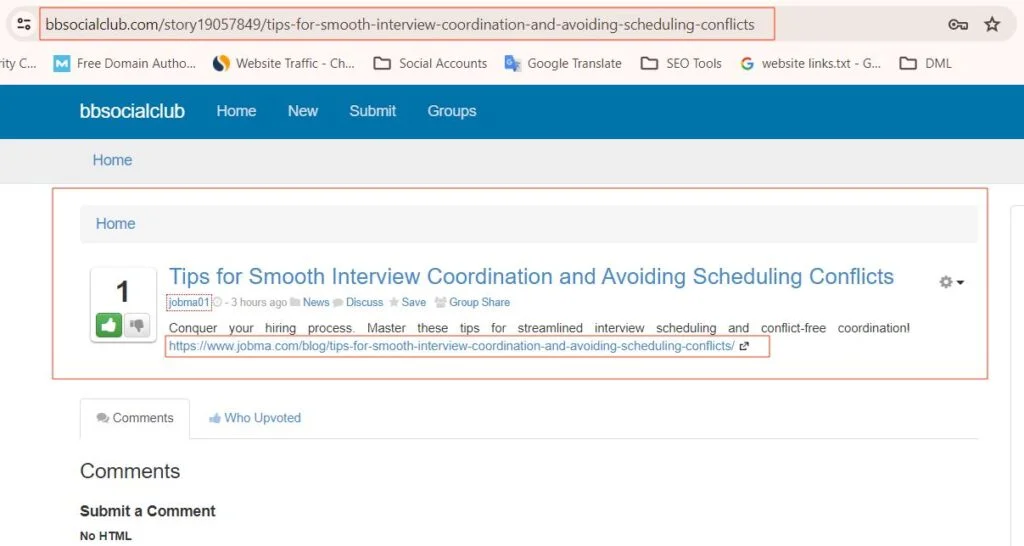The width and height of the screenshot is (1024, 546).
Task: Downvote the story with grey thumbs-down
Action: tap(136, 325)
